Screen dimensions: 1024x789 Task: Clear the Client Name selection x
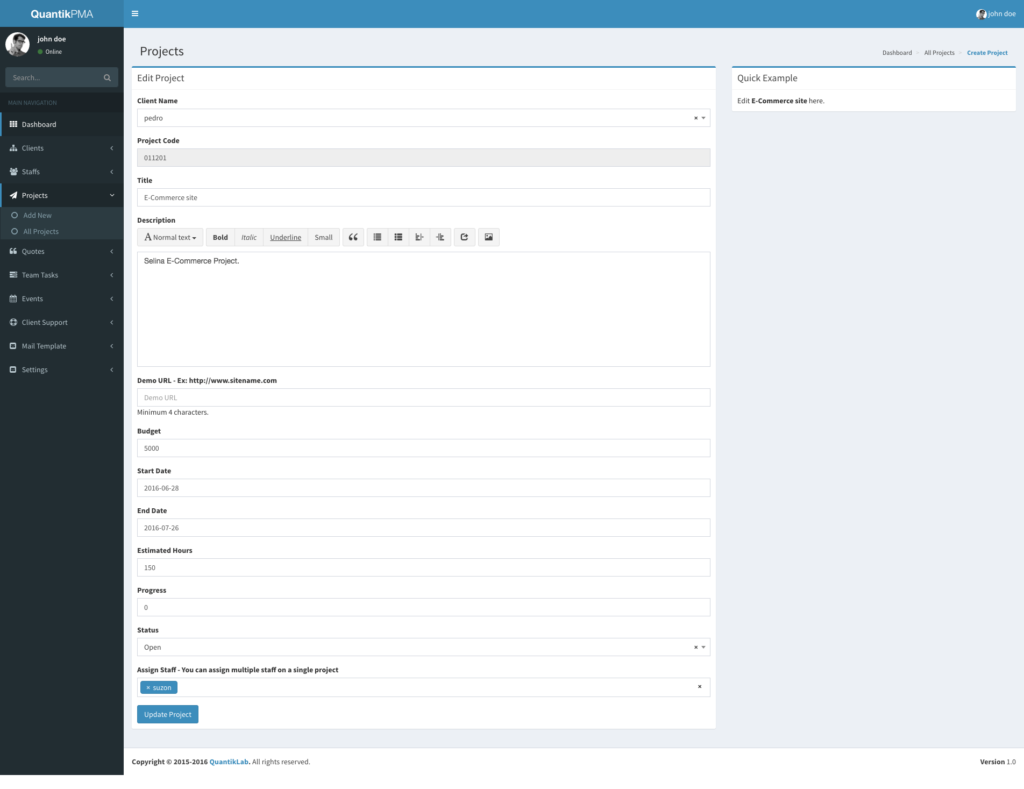(x=696, y=118)
